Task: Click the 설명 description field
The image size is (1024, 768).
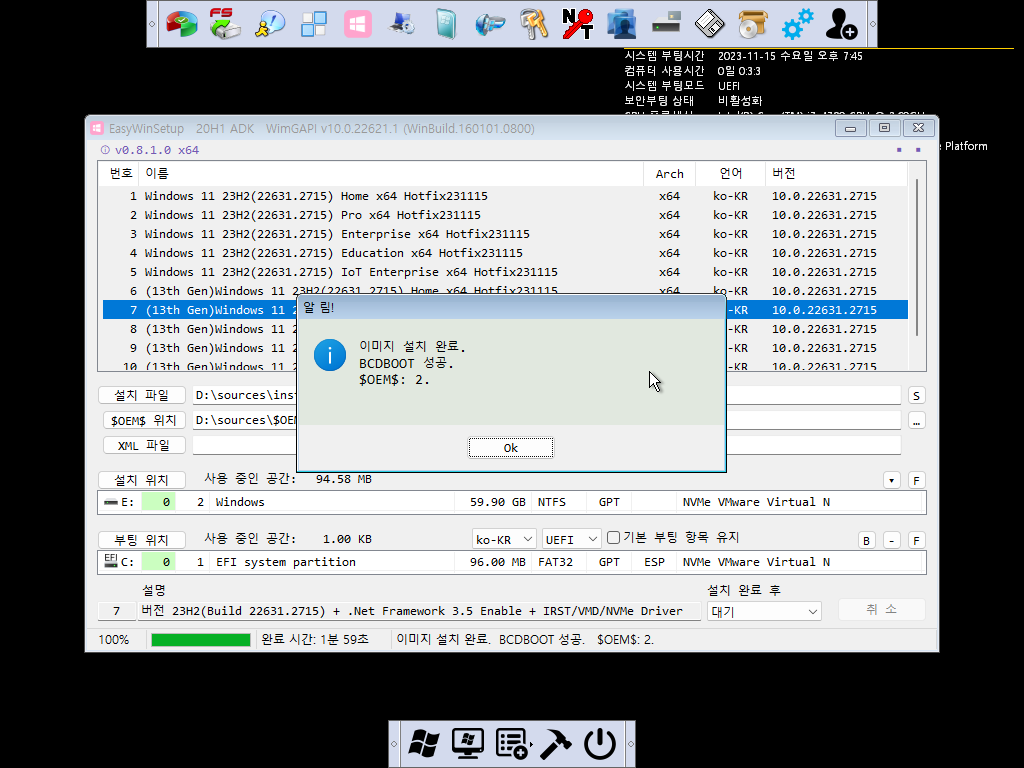Action: (x=420, y=611)
